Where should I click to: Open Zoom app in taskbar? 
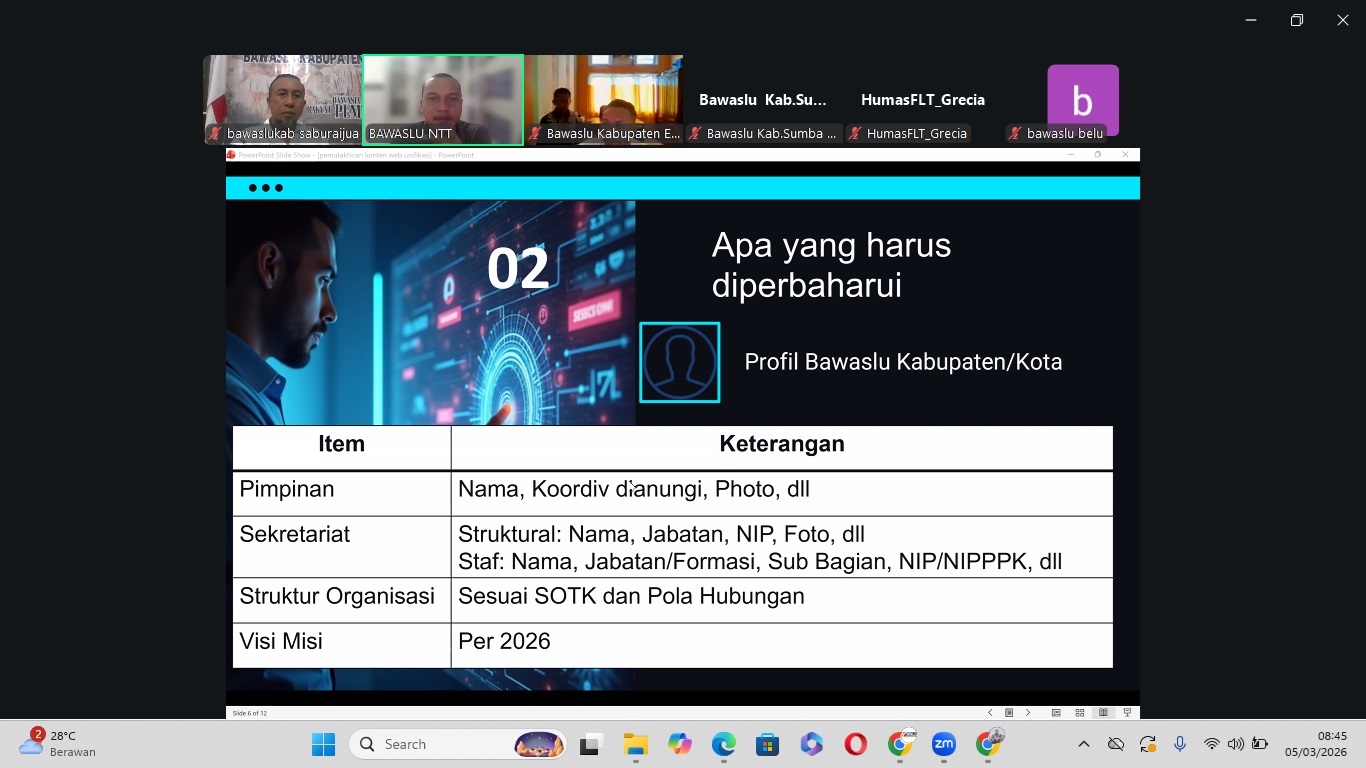coord(943,744)
